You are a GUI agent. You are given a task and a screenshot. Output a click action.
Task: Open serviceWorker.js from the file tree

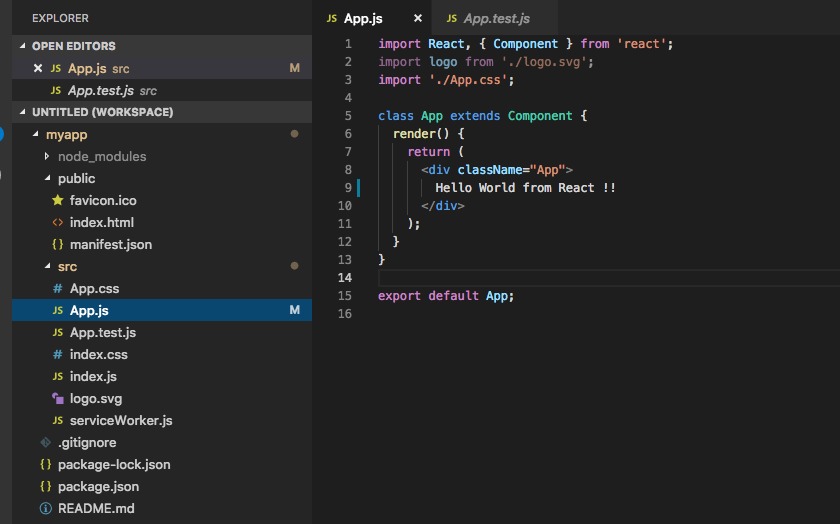[x=120, y=421]
